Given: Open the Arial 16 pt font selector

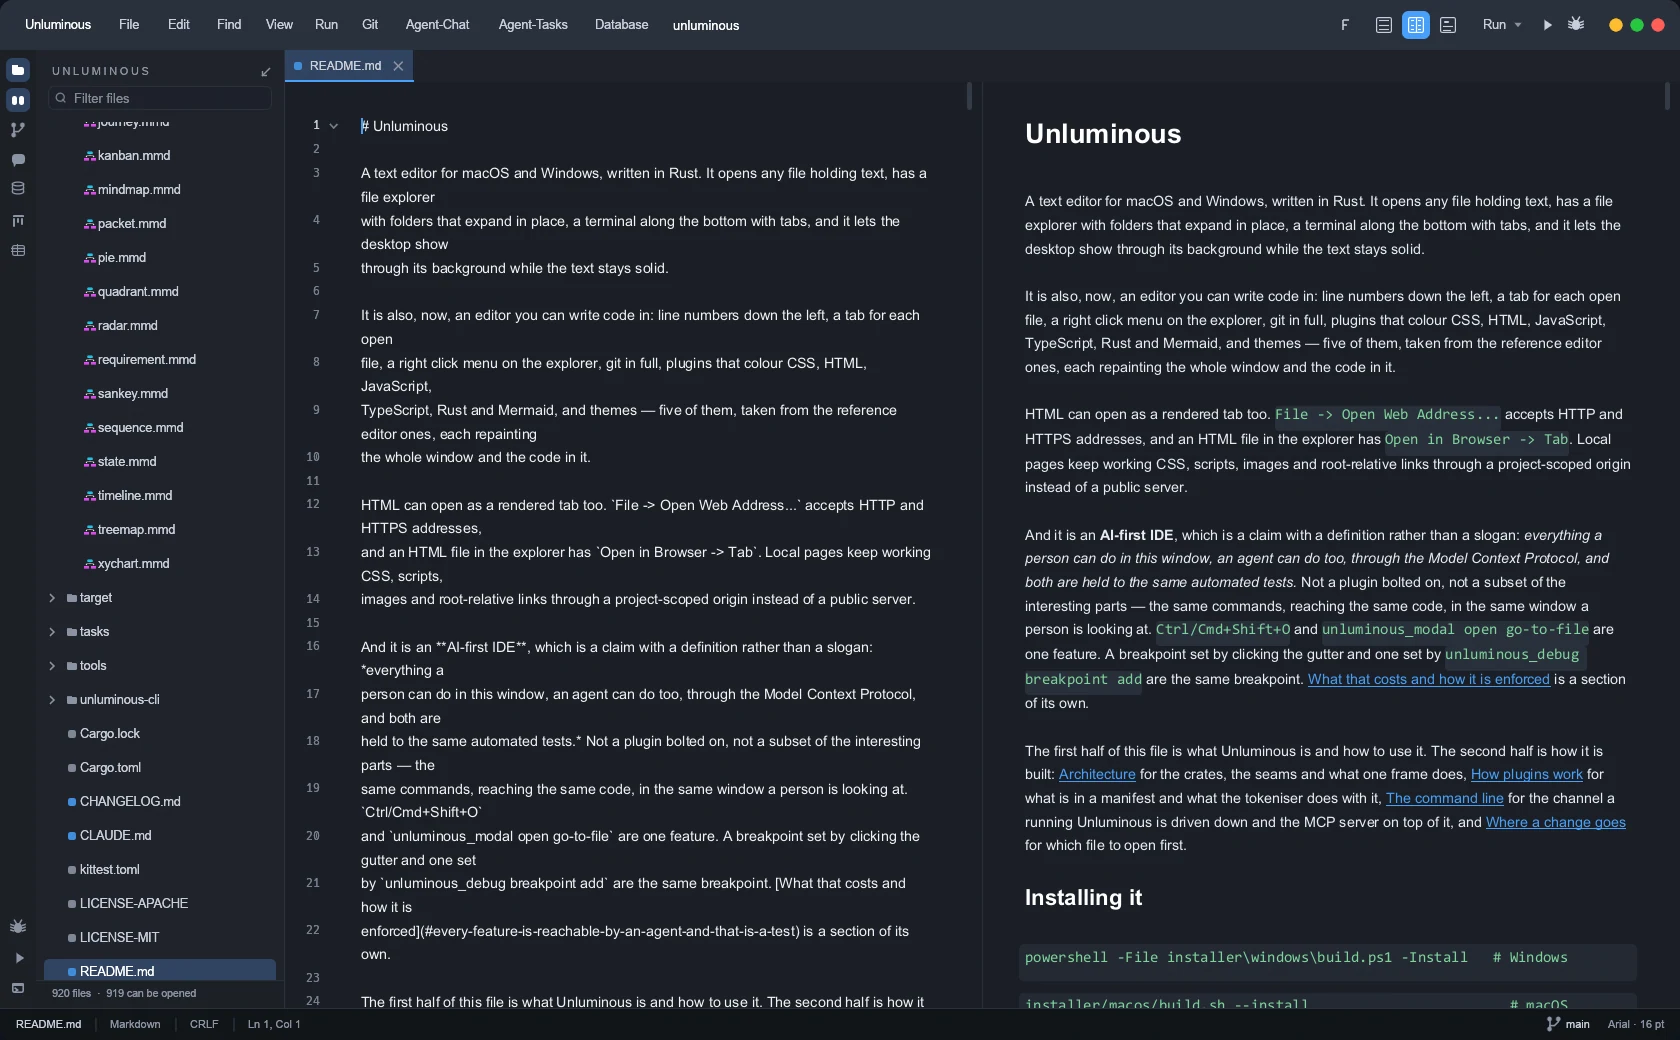Looking at the screenshot, I should click(x=1636, y=1024).
